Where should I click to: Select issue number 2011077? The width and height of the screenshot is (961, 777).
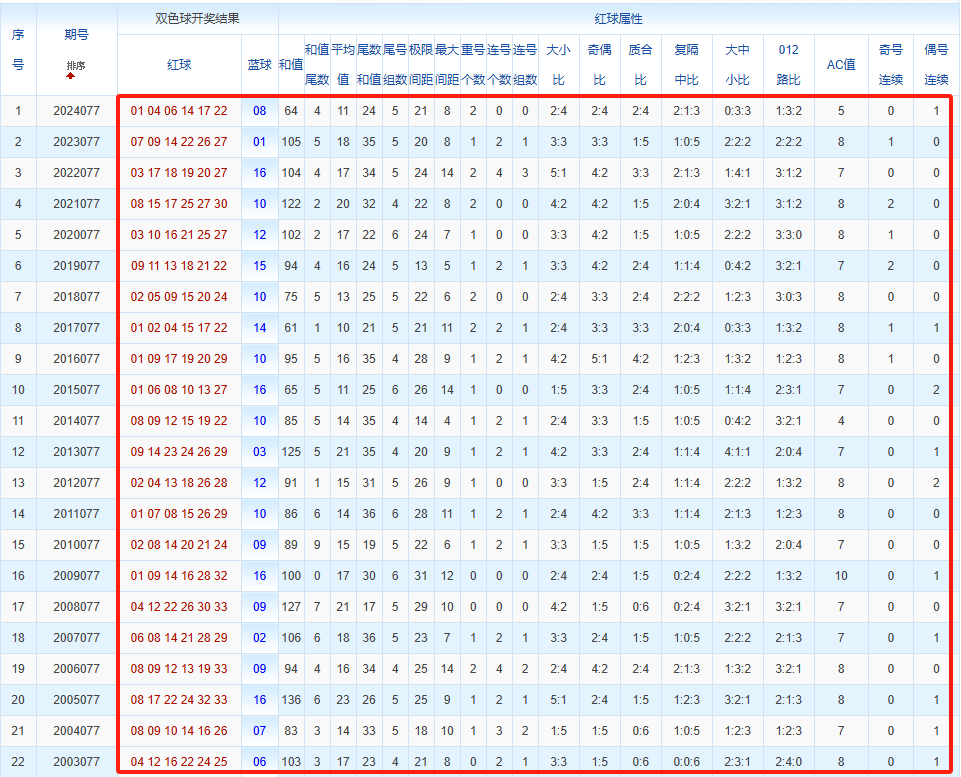coord(77,514)
